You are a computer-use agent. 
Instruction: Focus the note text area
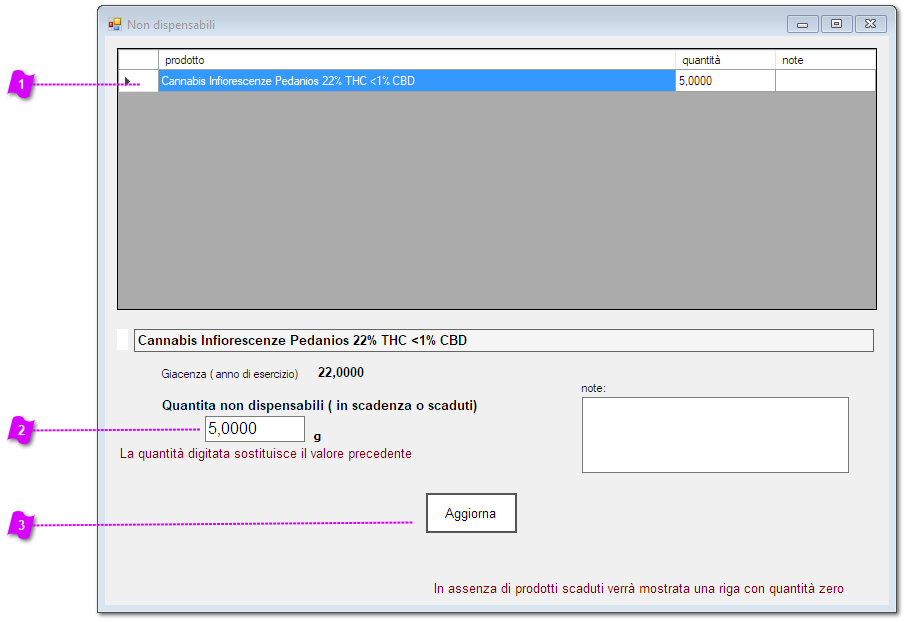click(715, 435)
